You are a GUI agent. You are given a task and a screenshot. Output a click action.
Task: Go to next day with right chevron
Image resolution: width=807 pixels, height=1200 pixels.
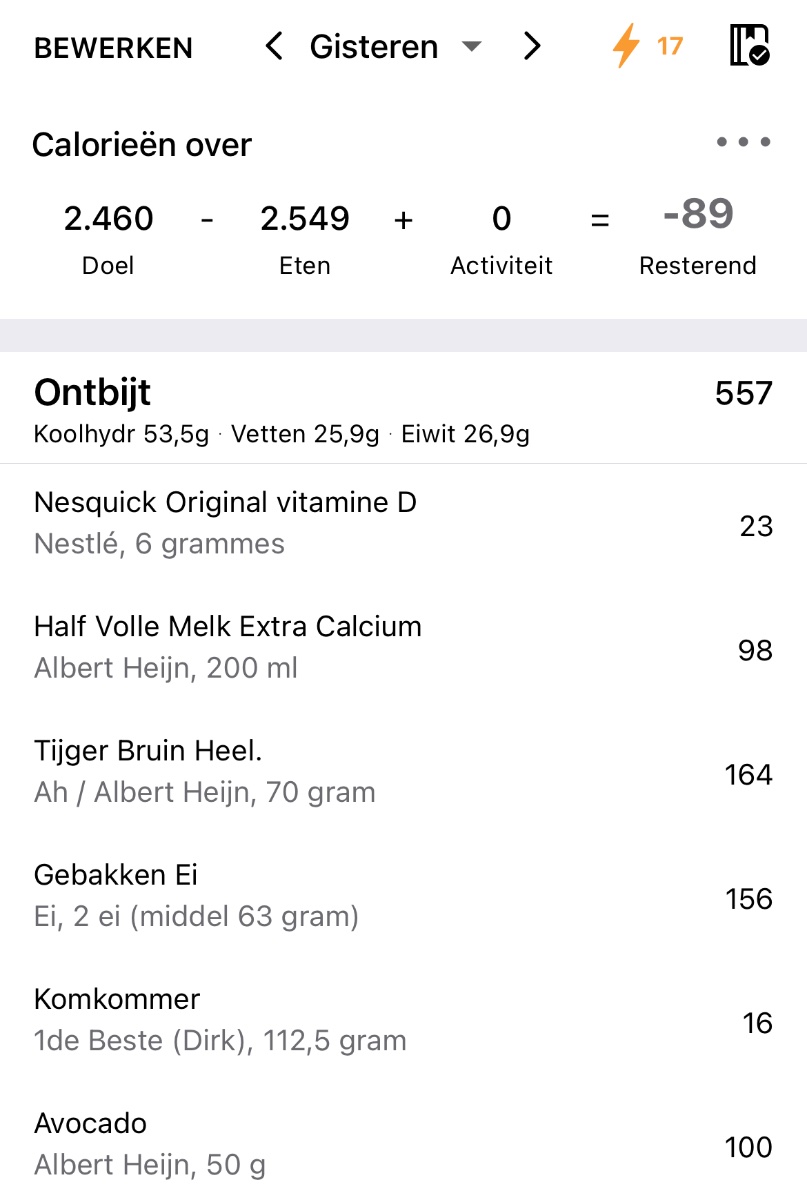point(532,46)
